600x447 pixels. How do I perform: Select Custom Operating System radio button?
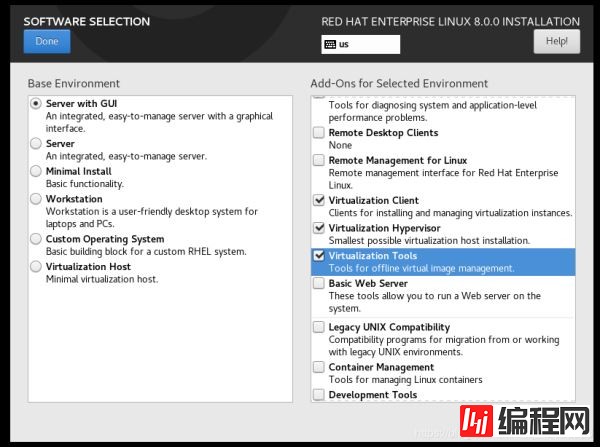coord(37,239)
